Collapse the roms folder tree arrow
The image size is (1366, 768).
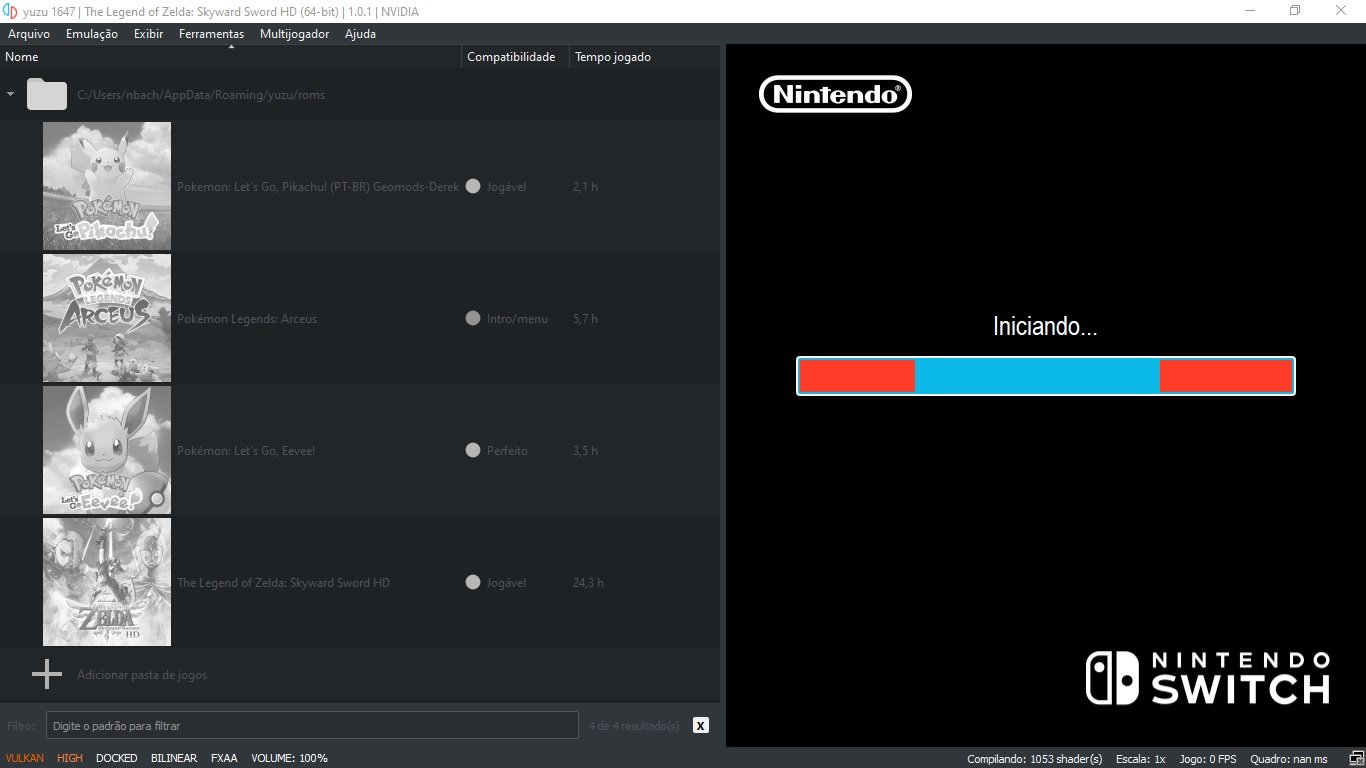coord(10,95)
